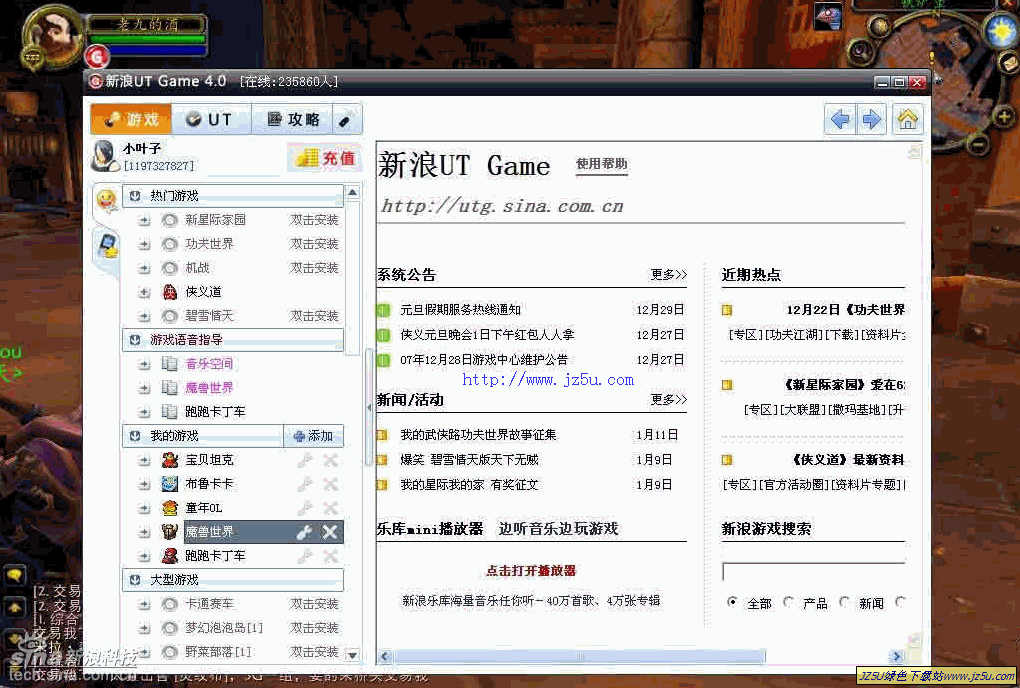1020x688 pixels.
Task: Collapse the 我的游戏 group
Action: coord(135,436)
